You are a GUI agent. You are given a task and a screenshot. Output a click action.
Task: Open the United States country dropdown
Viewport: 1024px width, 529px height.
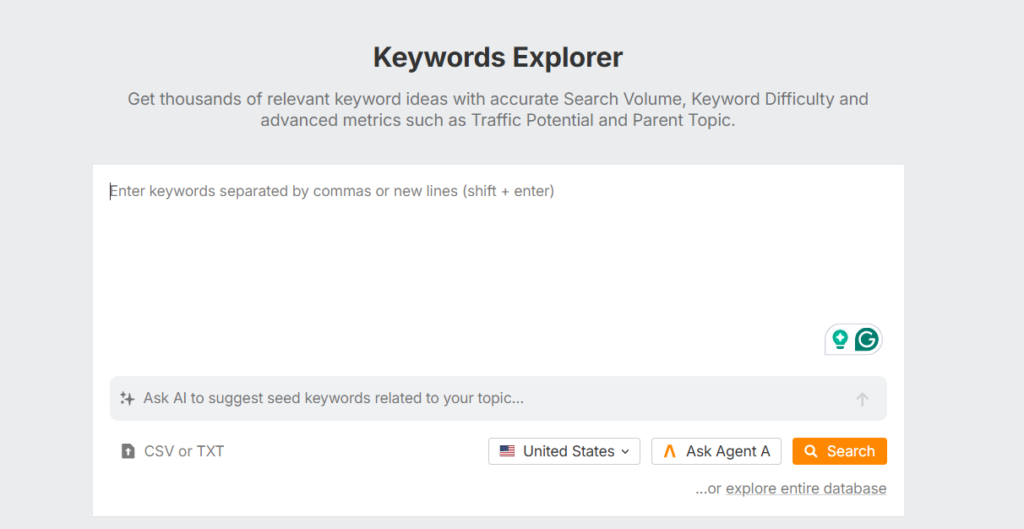click(564, 451)
